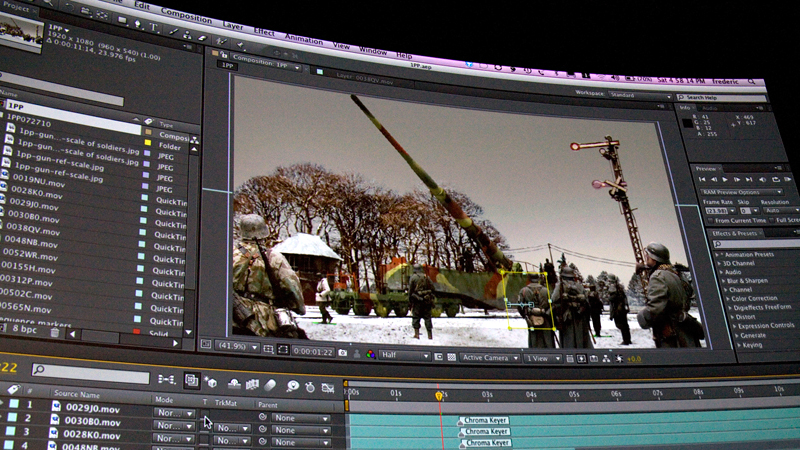Click the Brainstorm icon in timeline
The width and height of the screenshot is (800, 450).
pos(293,386)
